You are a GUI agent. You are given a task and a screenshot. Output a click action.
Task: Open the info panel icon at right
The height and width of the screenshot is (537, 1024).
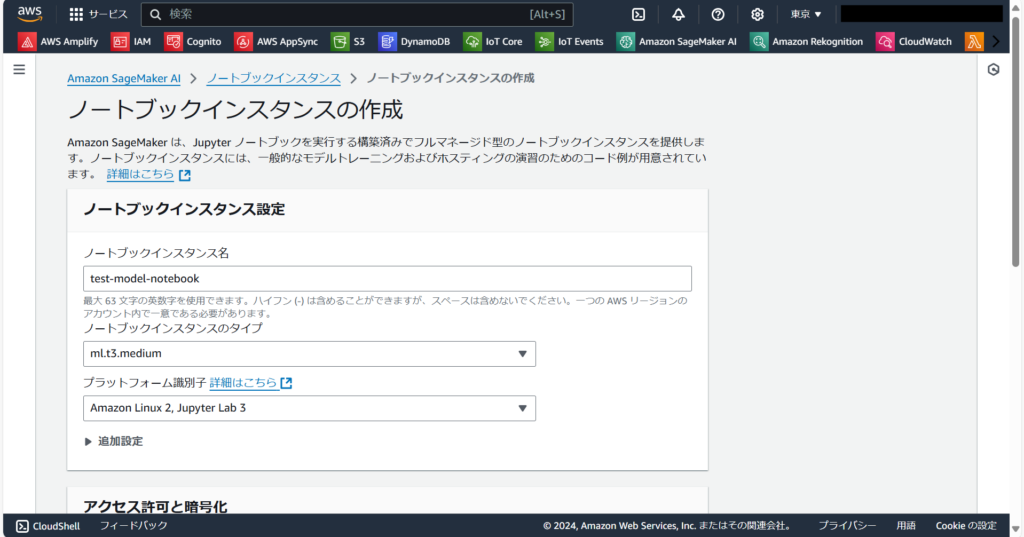(x=993, y=70)
